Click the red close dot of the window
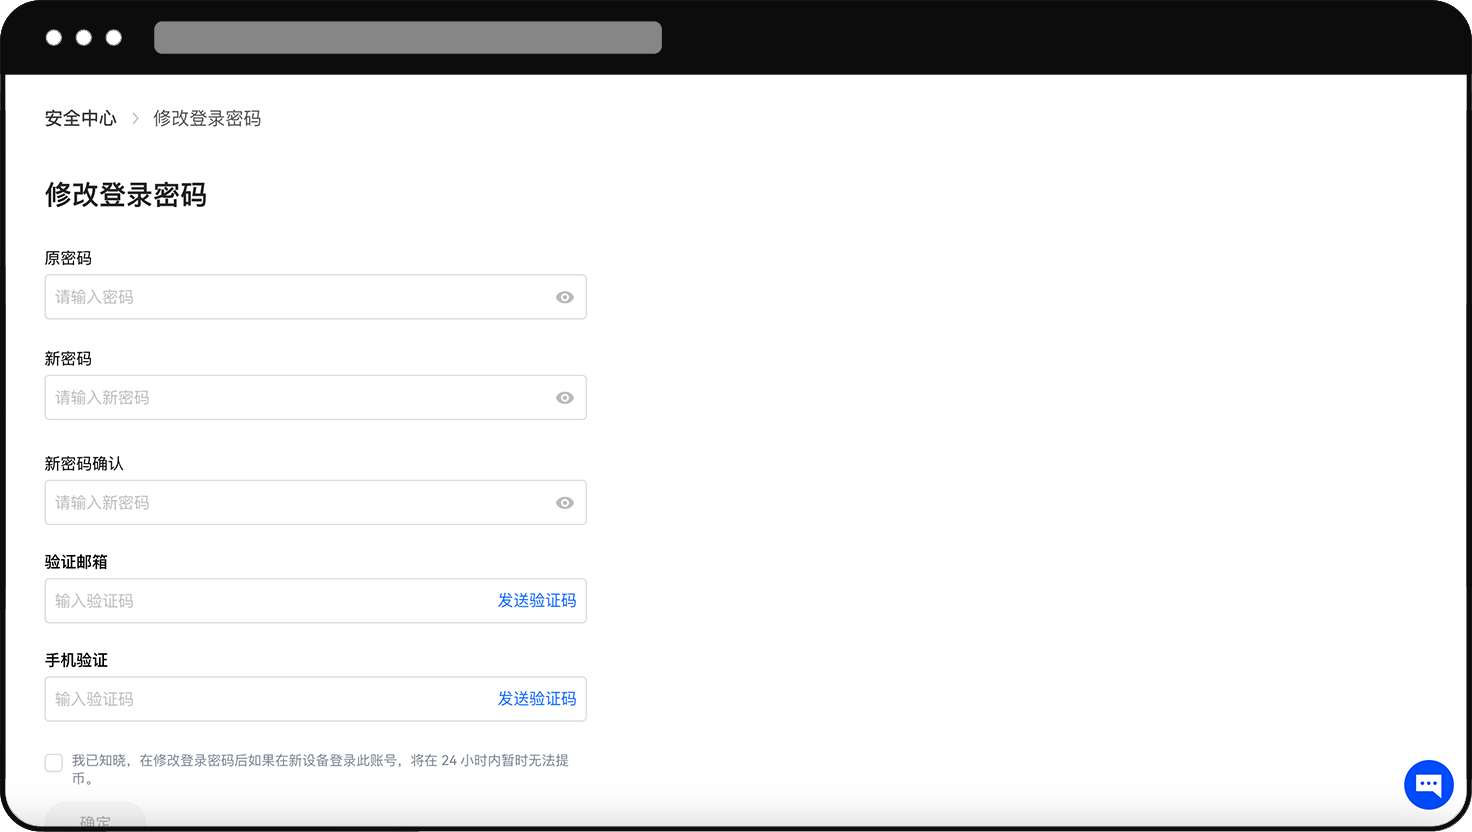Screen dimensions: 1472x832 pyautogui.click(x=53, y=37)
